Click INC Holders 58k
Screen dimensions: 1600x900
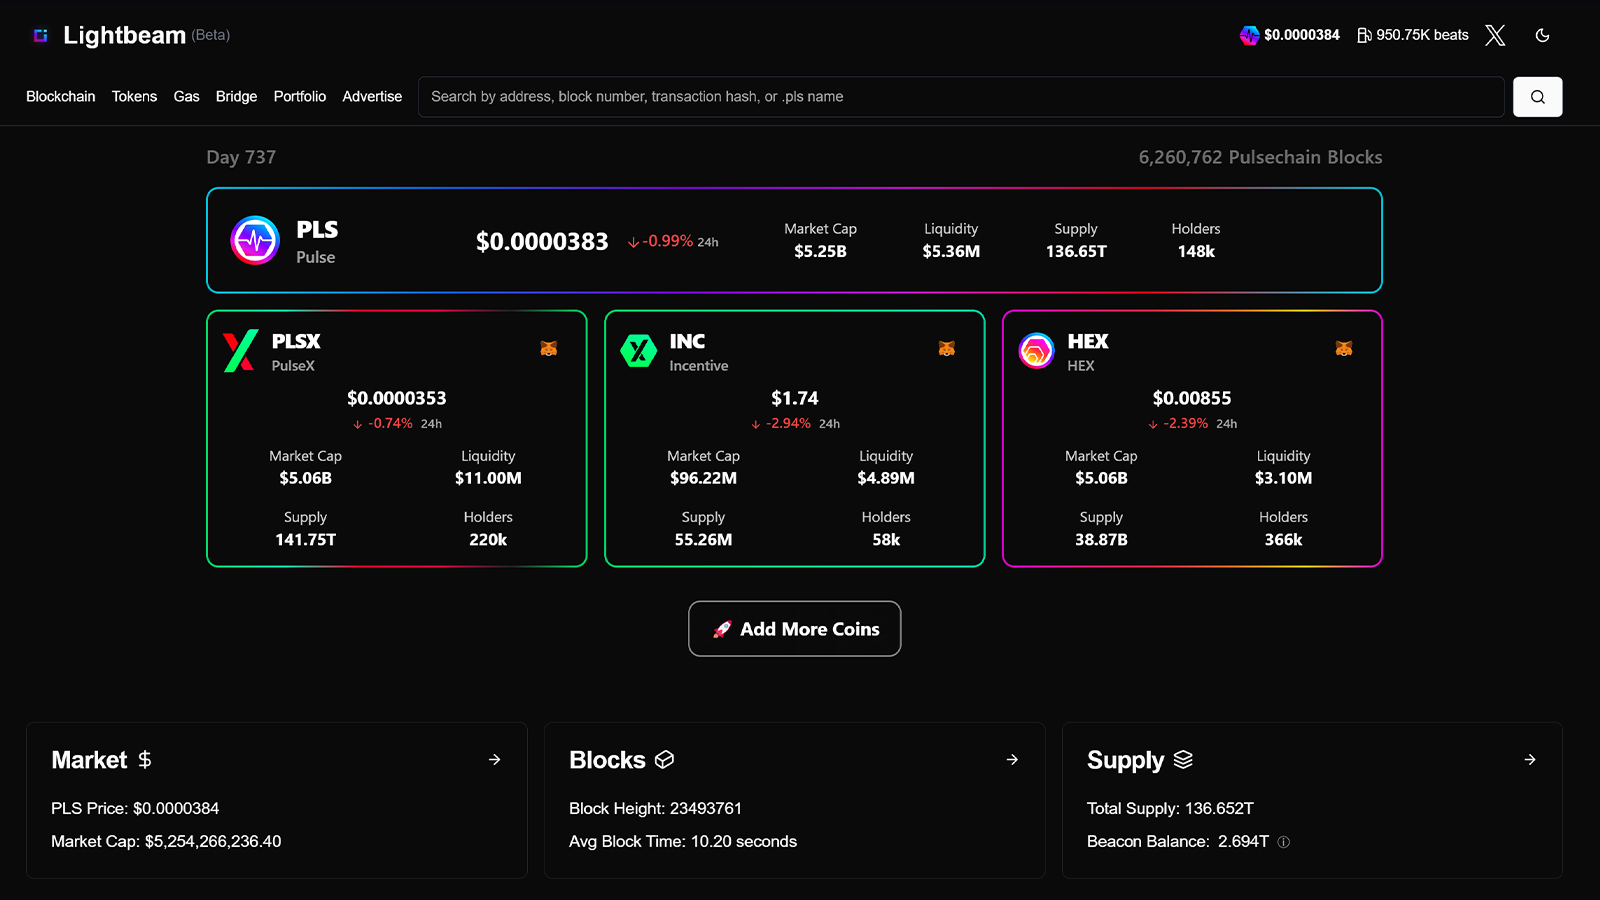point(886,540)
